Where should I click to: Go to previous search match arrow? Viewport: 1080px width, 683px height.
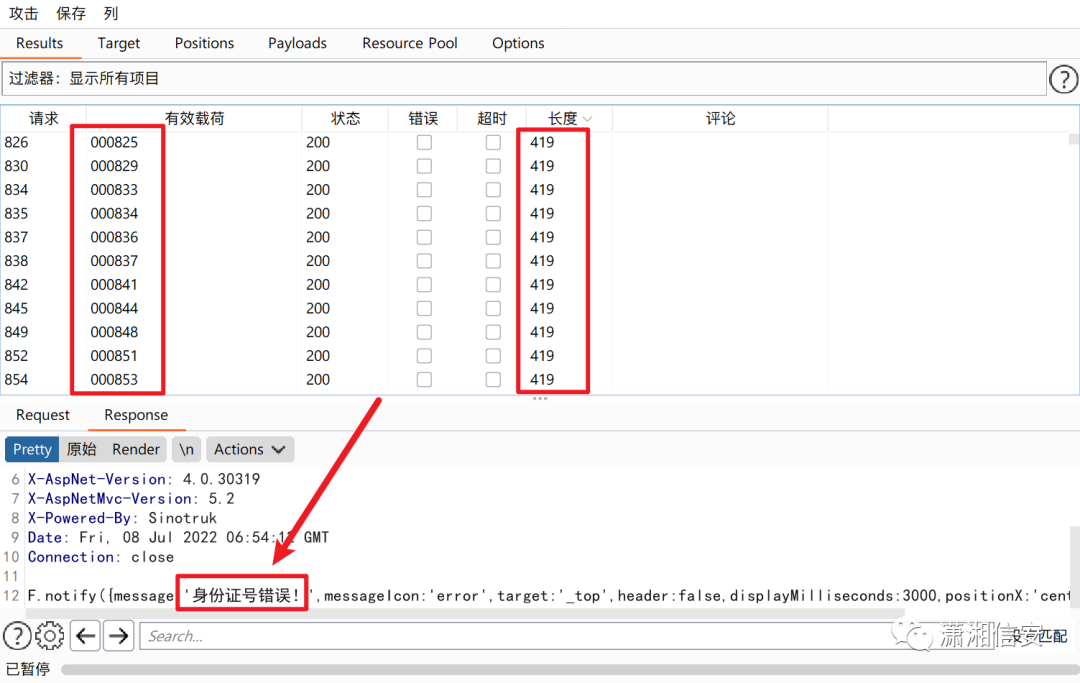86,635
